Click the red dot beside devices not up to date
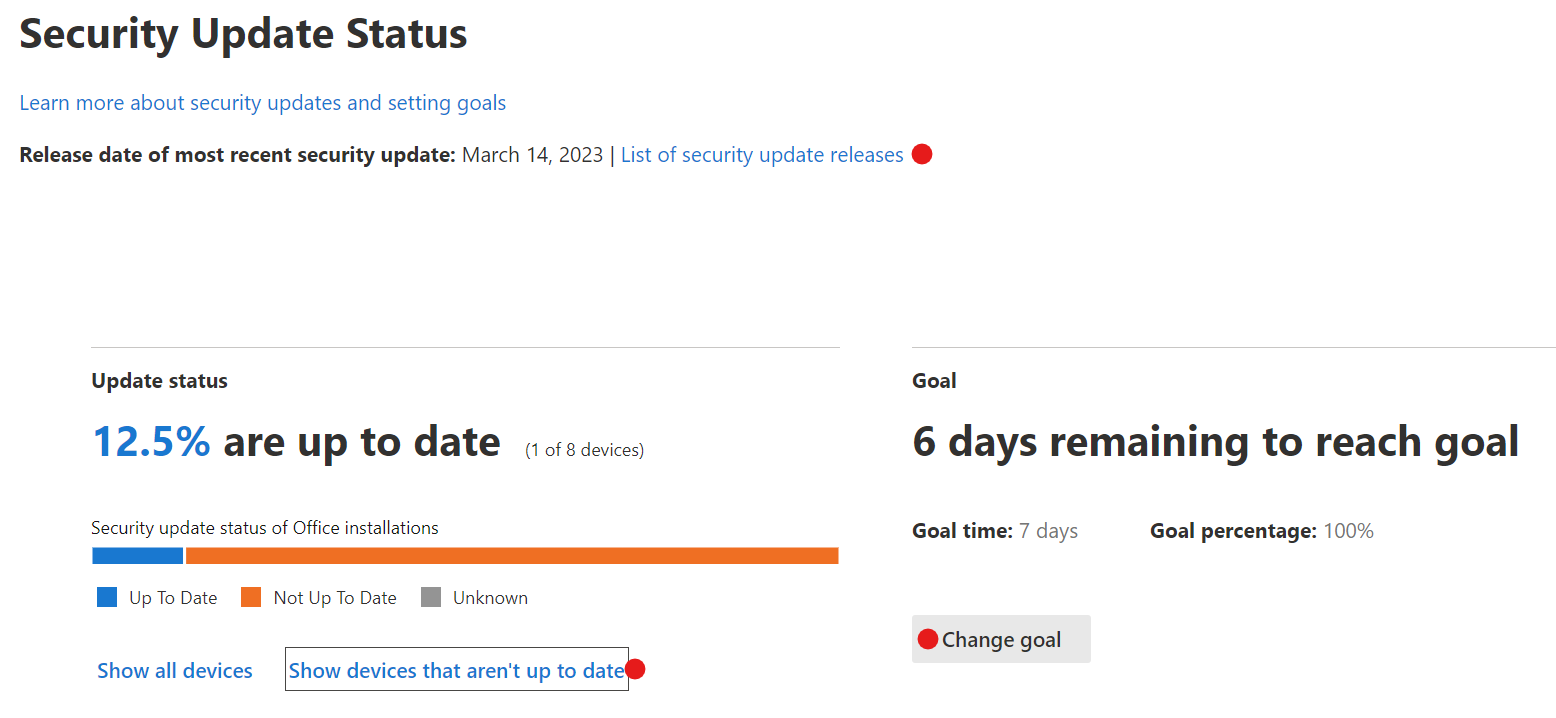The height and width of the screenshot is (718, 1556). [x=636, y=669]
